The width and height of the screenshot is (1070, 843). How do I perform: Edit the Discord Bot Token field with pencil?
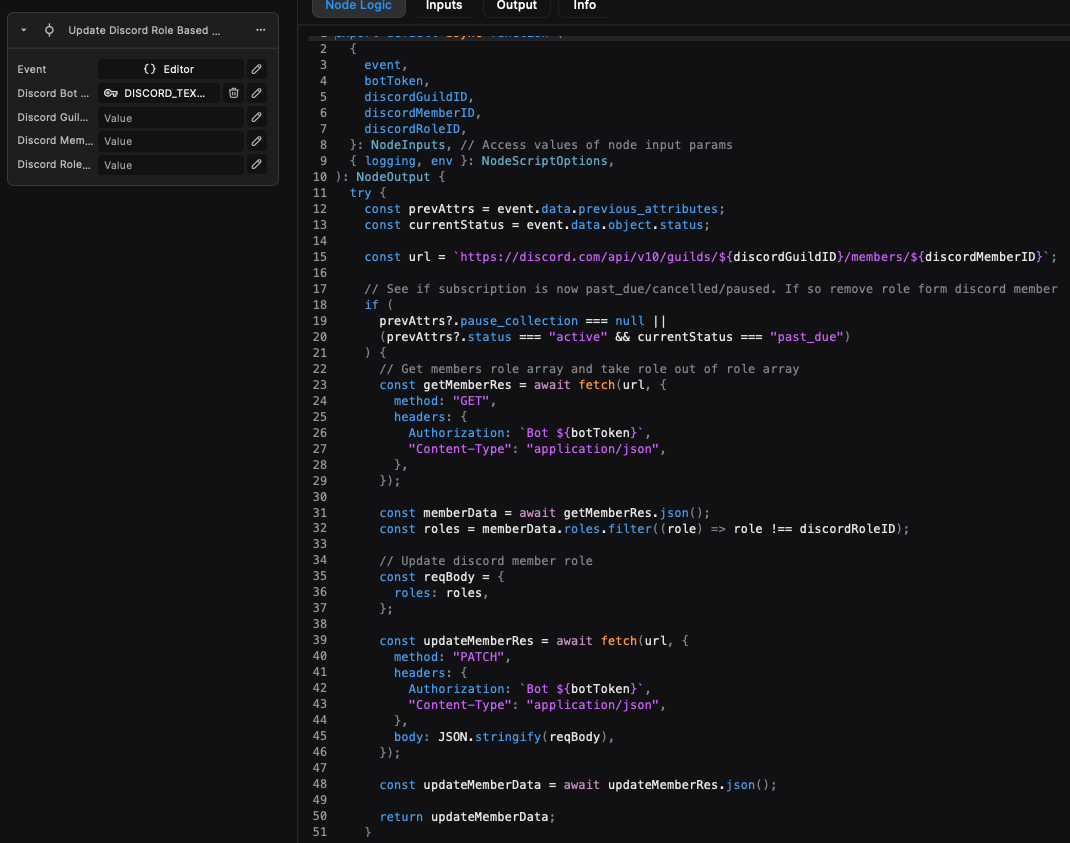pyautogui.click(x=257, y=93)
